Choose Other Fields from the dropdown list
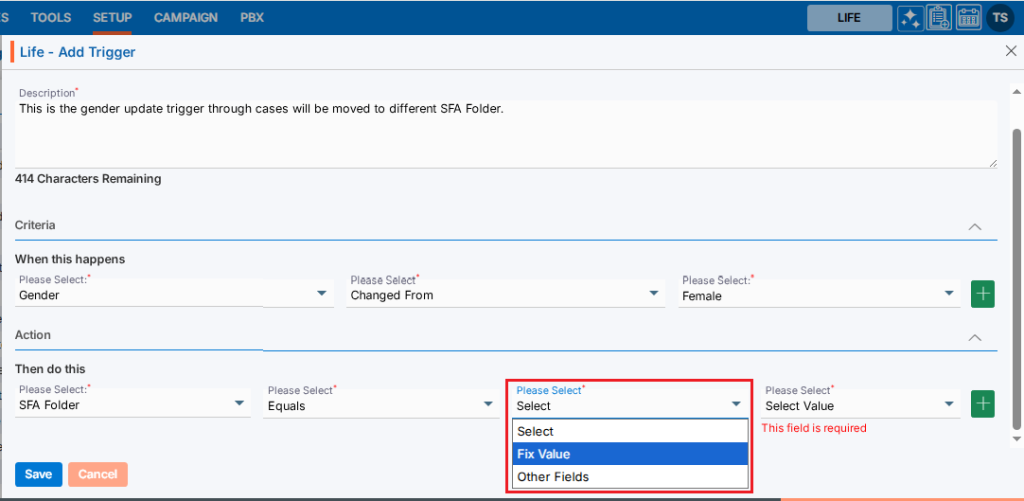 pos(630,477)
